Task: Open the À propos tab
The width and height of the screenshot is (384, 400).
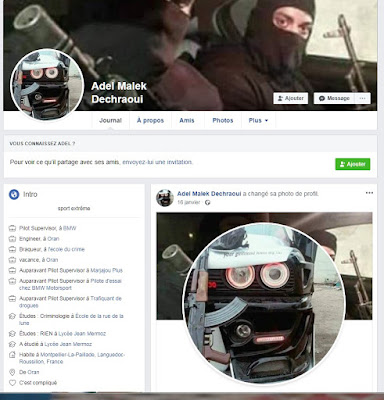Action: (x=150, y=120)
